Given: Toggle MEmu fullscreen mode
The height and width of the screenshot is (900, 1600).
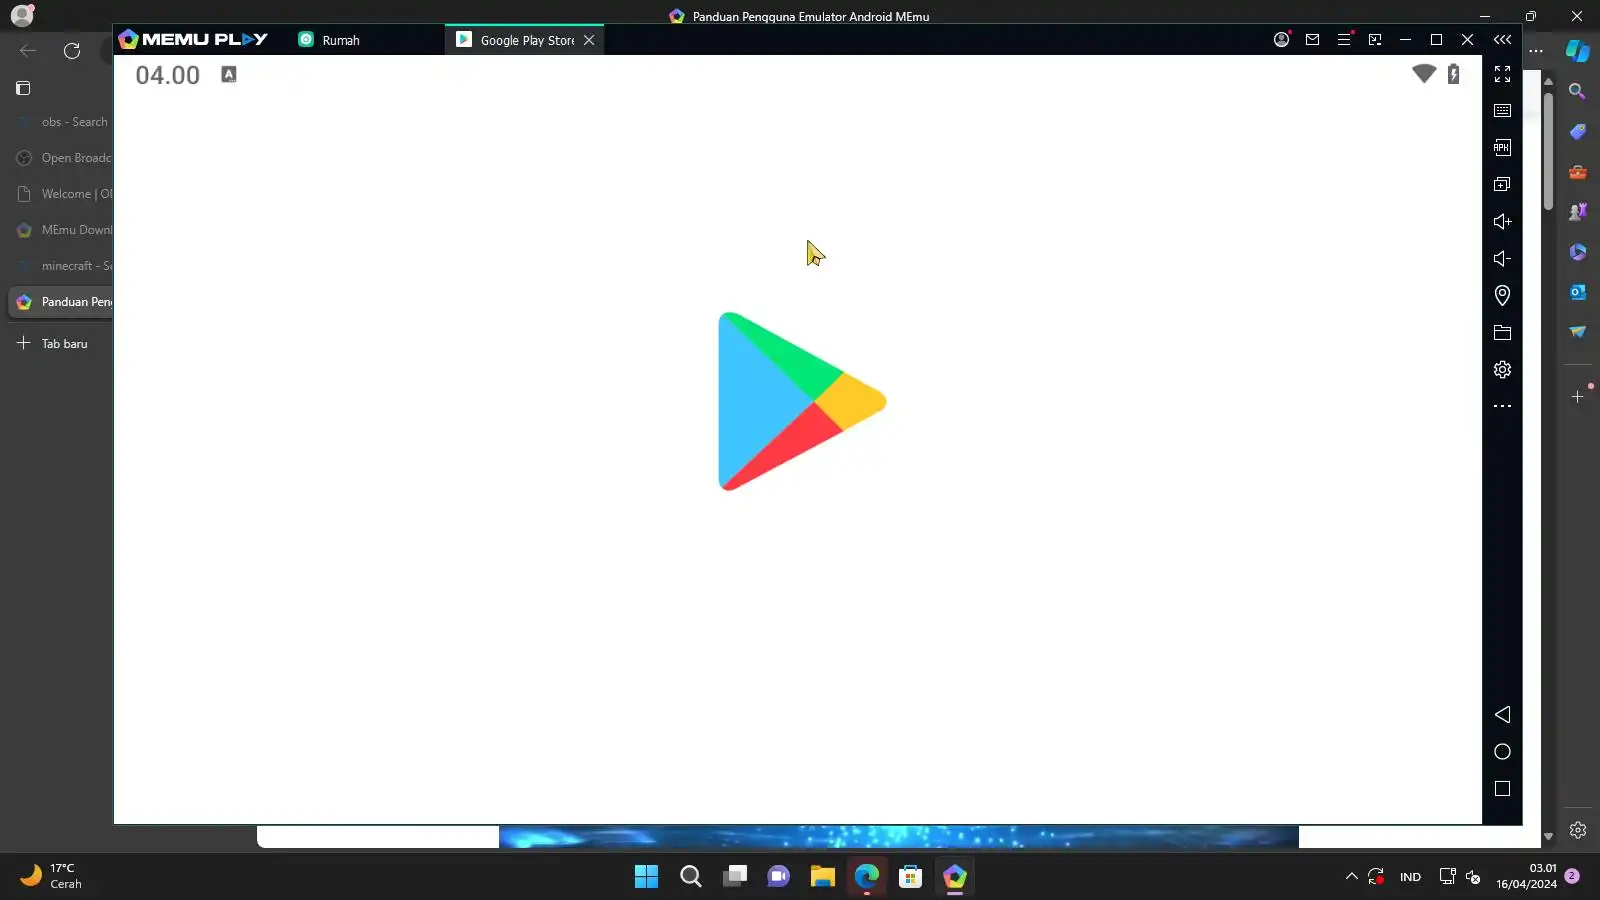Looking at the screenshot, I should (x=1502, y=74).
